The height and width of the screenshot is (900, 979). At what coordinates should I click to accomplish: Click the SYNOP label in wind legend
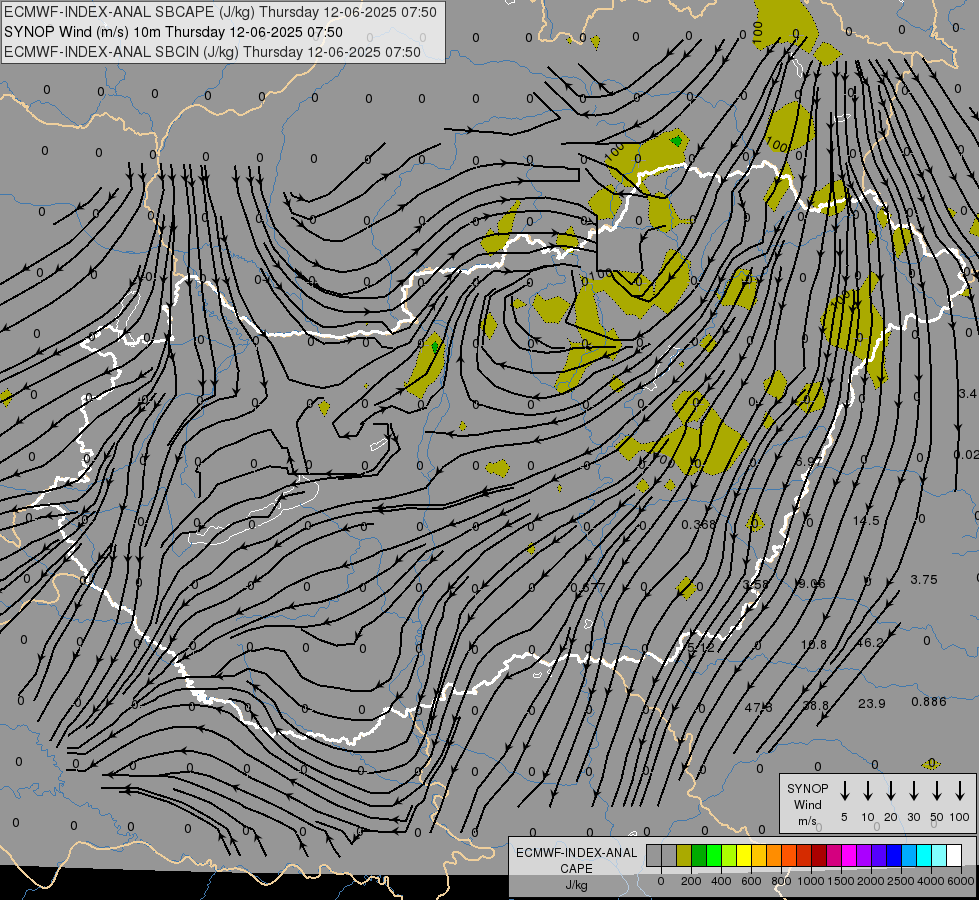(807, 789)
